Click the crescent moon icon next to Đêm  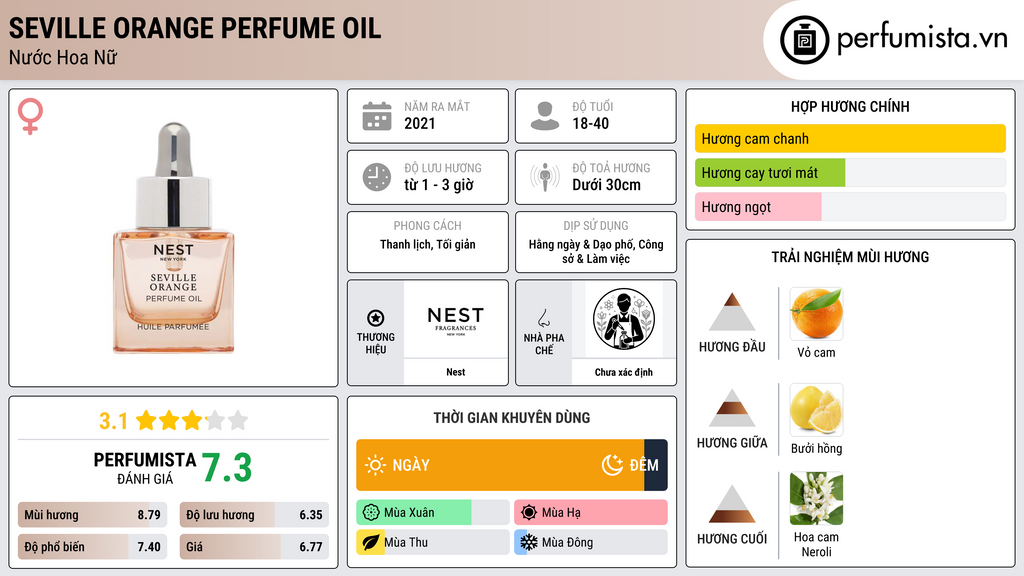pyautogui.click(x=612, y=465)
